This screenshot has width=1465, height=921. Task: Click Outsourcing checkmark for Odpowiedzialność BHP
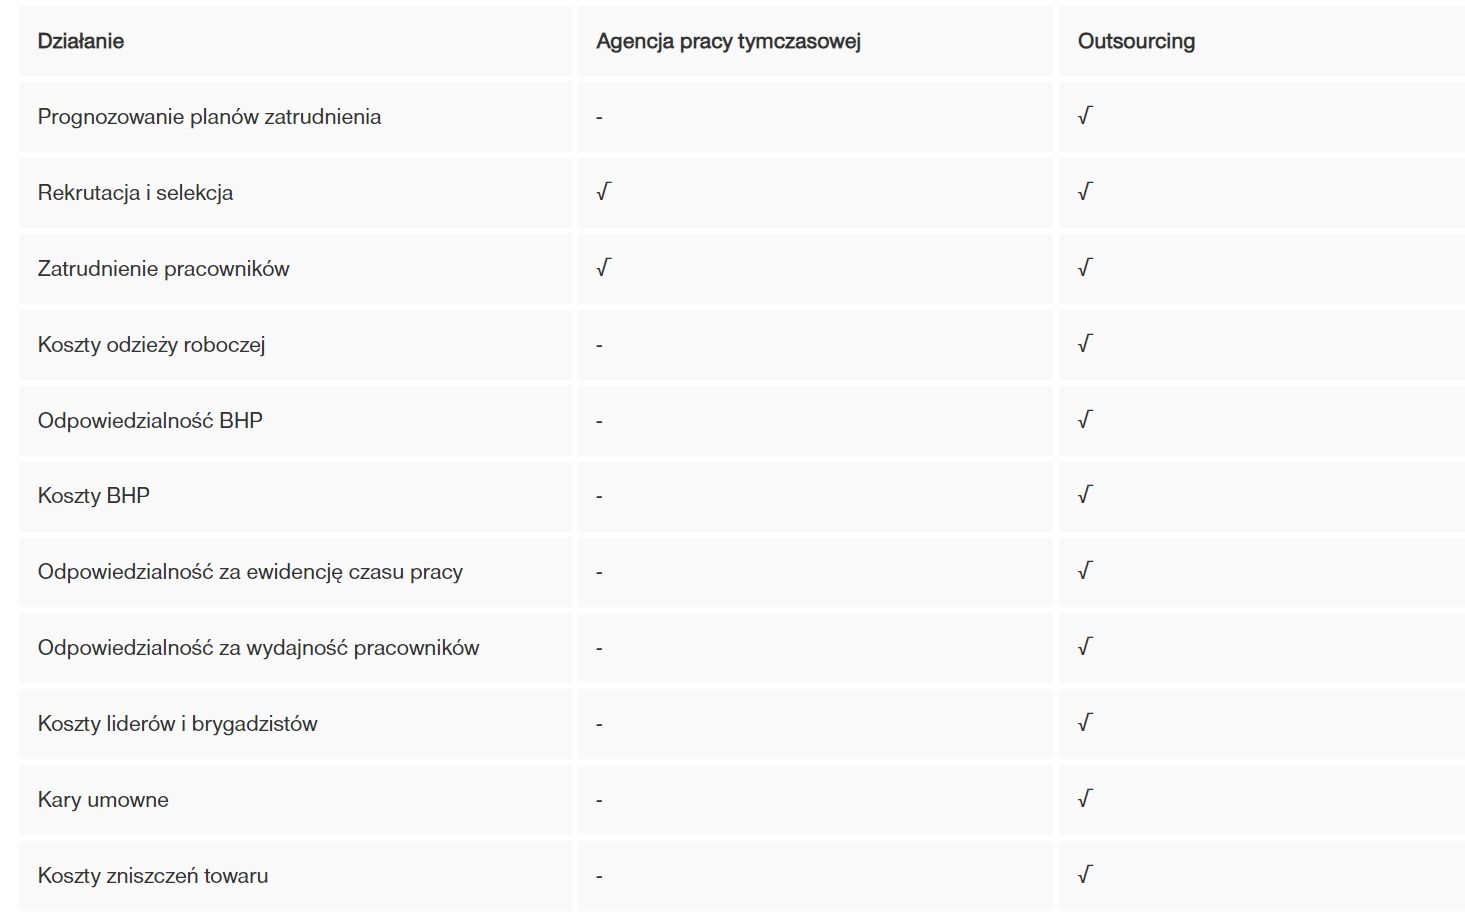[1085, 420]
